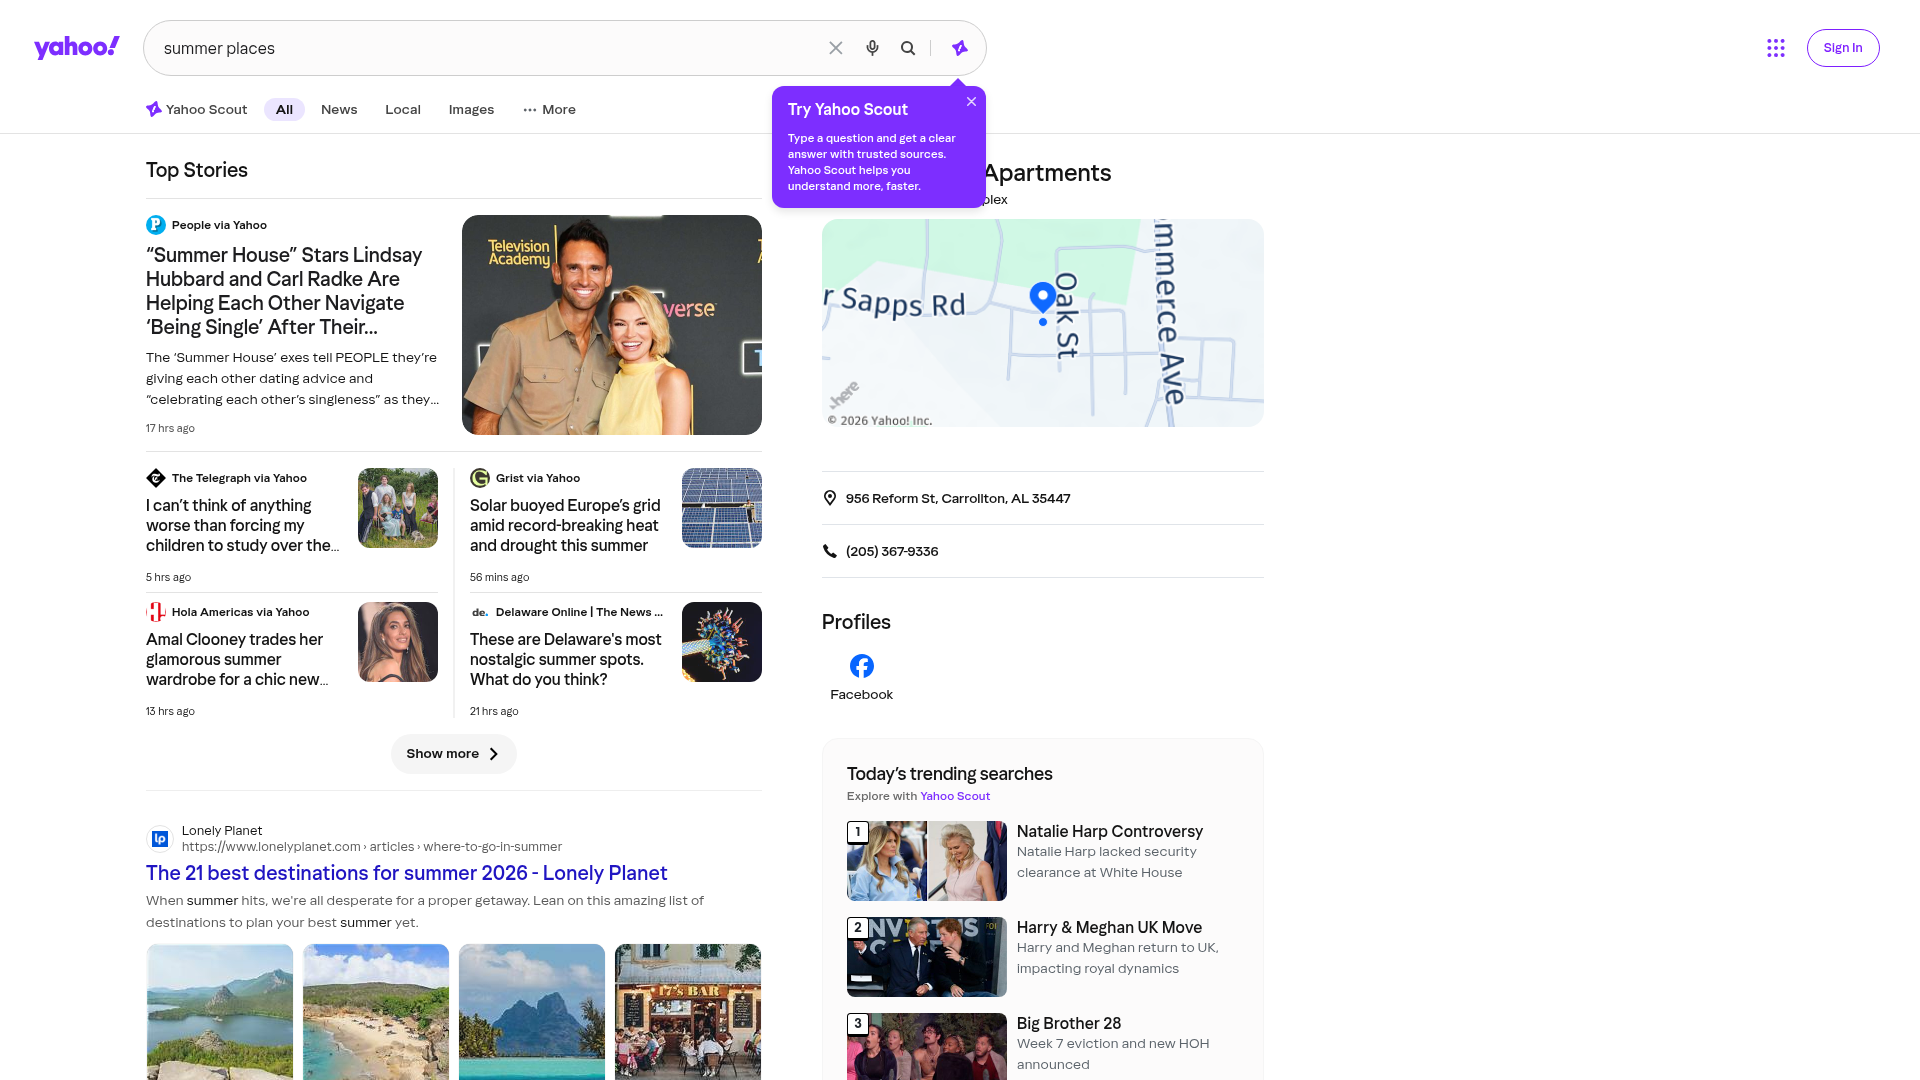Open the Lindsay Hubbard and Carl Radke photo
This screenshot has height=1080, width=1920.
point(612,325)
